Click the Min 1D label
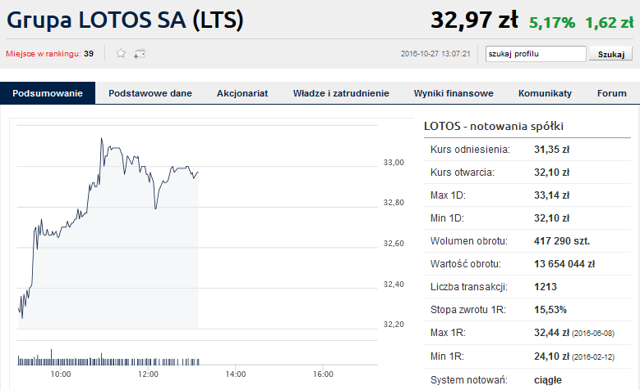The width and height of the screenshot is (640, 390). pyautogui.click(x=447, y=218)
